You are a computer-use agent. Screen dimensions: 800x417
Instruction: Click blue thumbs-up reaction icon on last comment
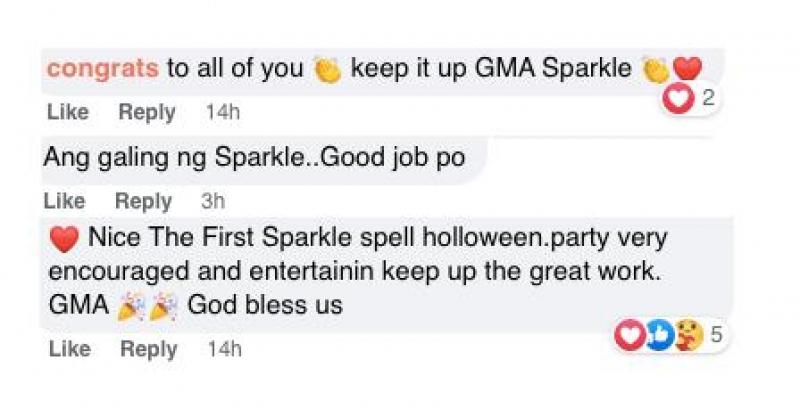(x=657, y=336)
